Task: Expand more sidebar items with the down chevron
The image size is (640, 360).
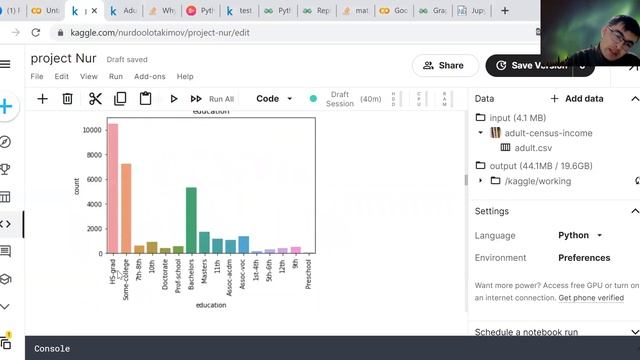Action: (4, 307)
